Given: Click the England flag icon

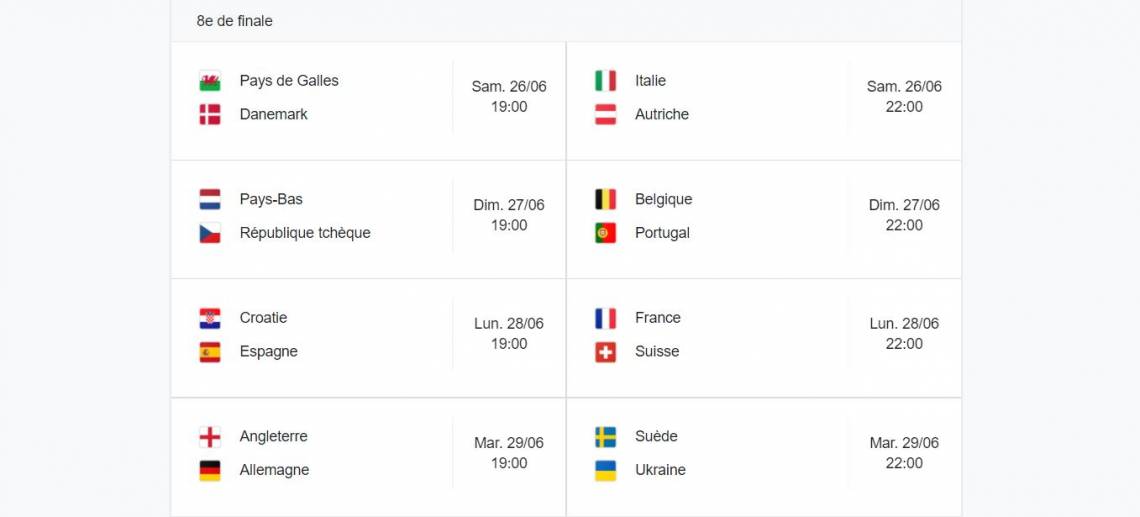Looking at the screenshot, I should point(210,437).
